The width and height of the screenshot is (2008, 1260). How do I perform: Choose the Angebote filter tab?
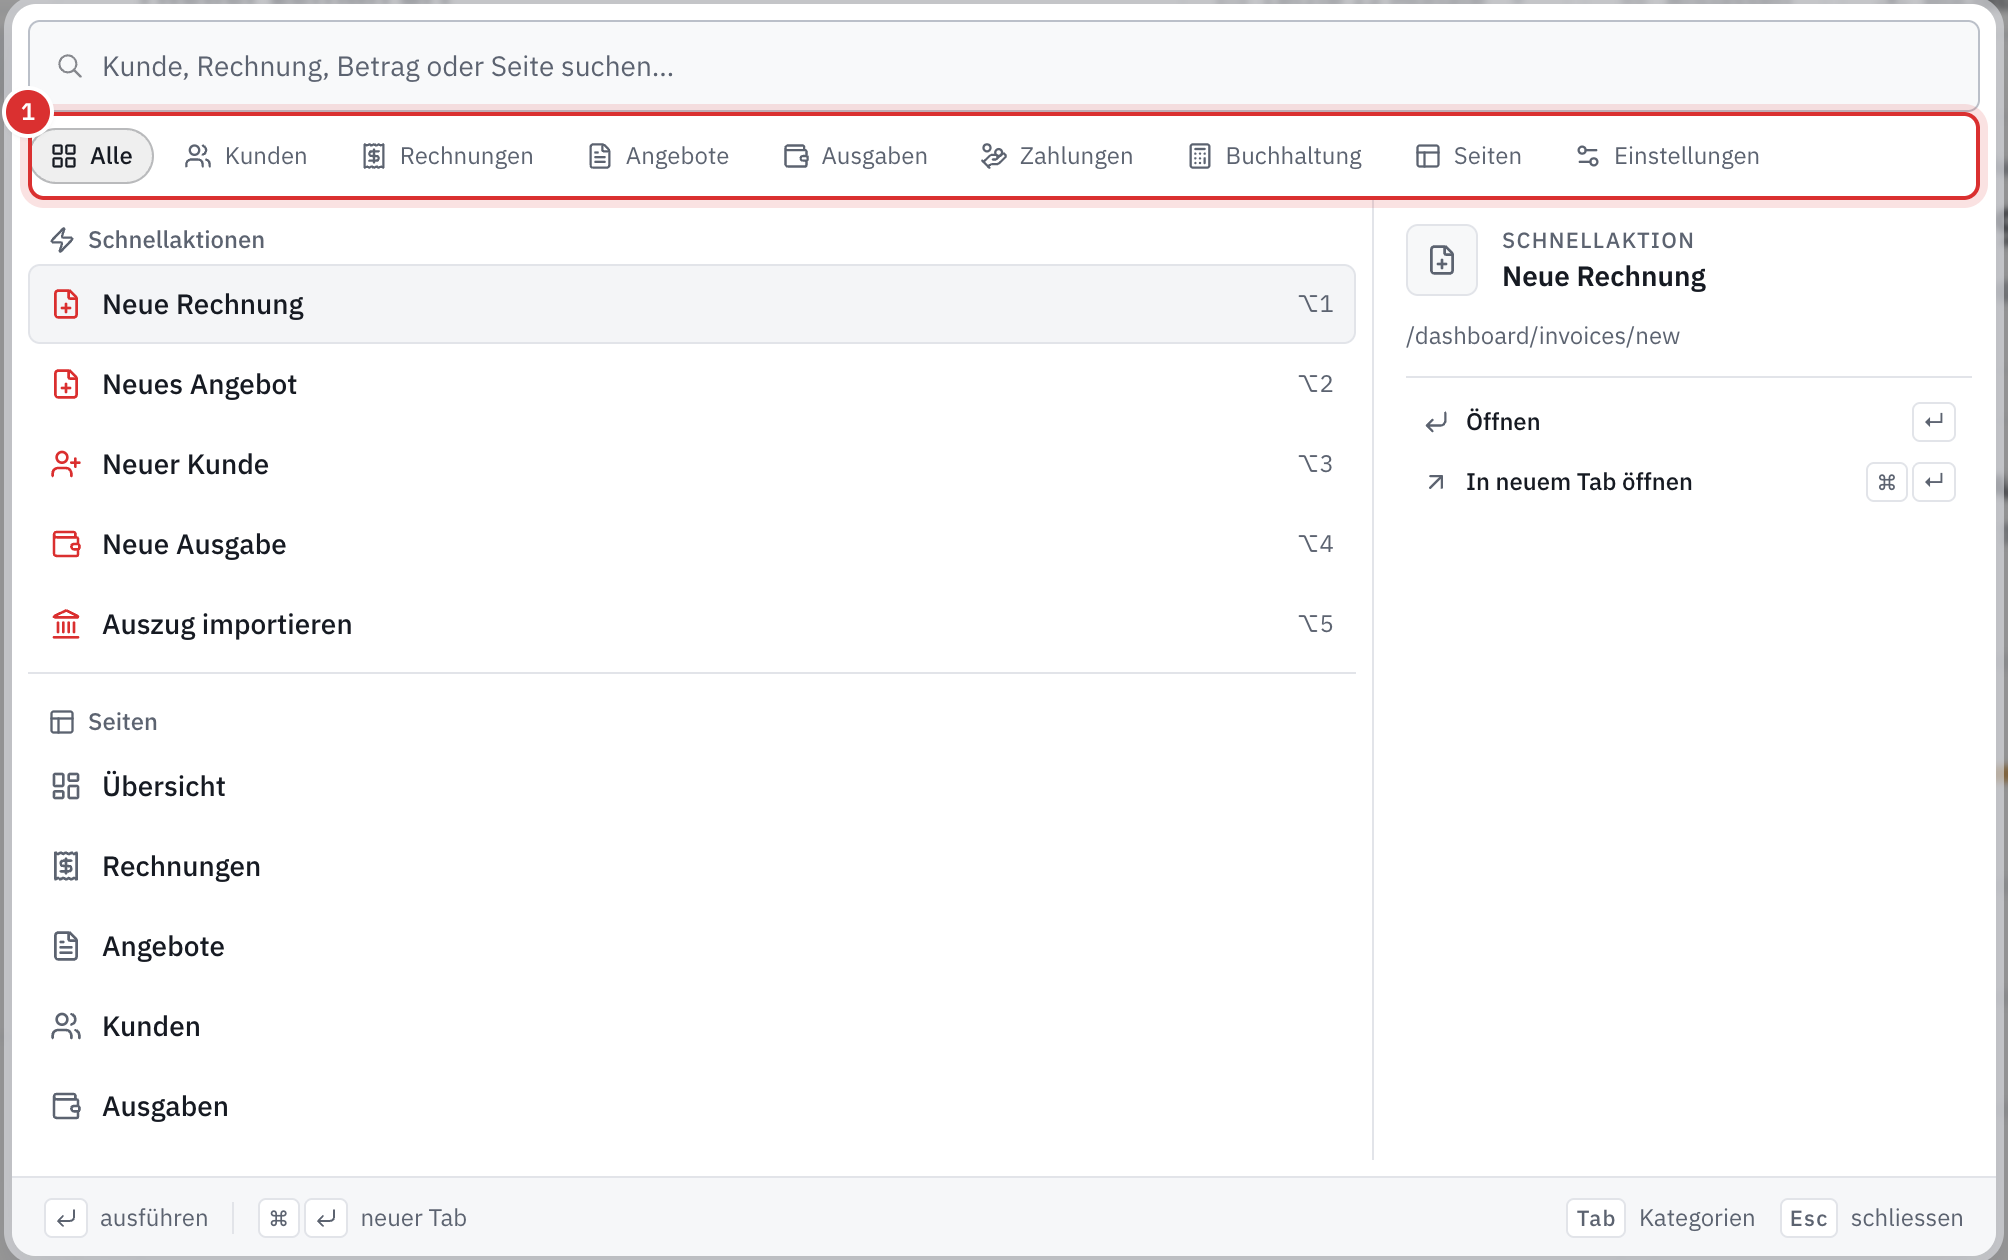pyautogui.click(x=658, y=156)
